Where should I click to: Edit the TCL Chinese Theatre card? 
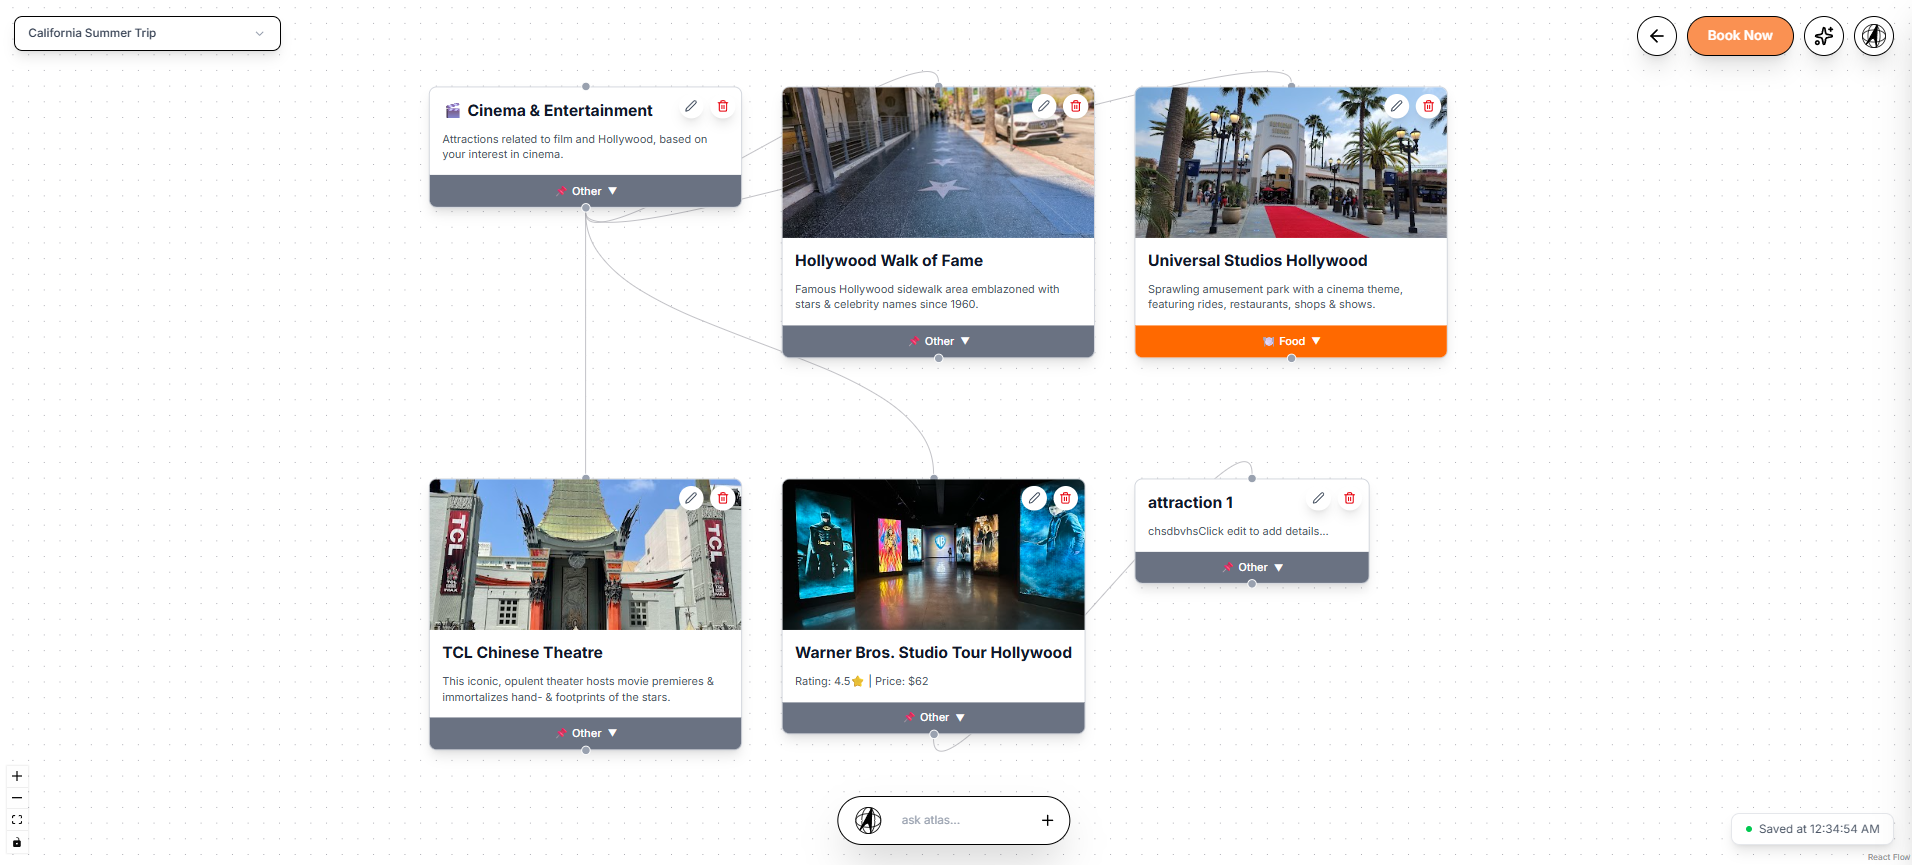pos(691,498)
